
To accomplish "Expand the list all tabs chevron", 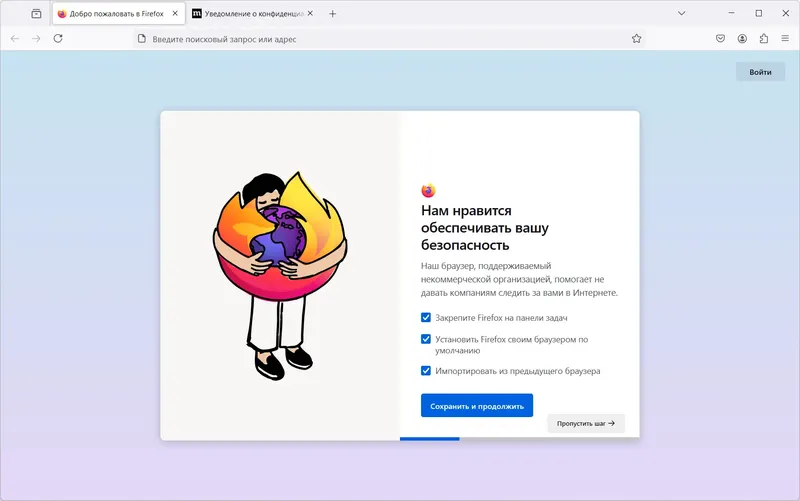I will pyautogui.click(x=682, y=14).
